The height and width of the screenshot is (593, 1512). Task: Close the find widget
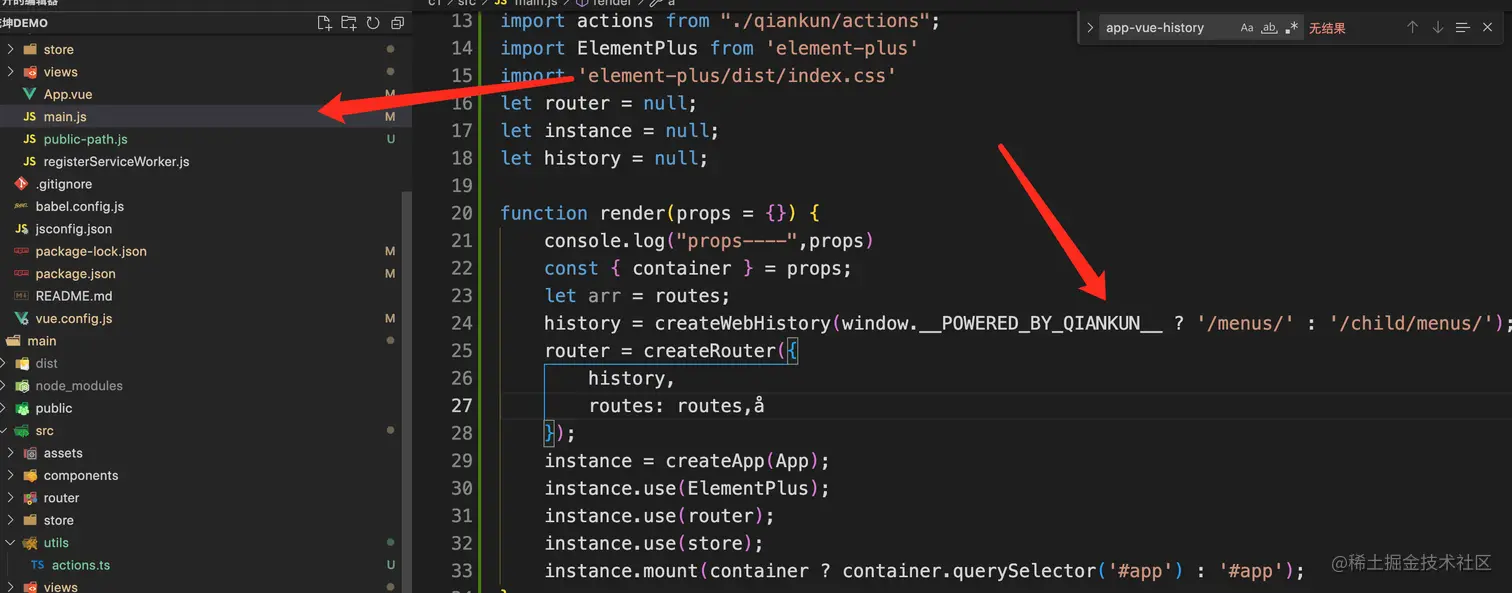click(x=1487, y=28)
